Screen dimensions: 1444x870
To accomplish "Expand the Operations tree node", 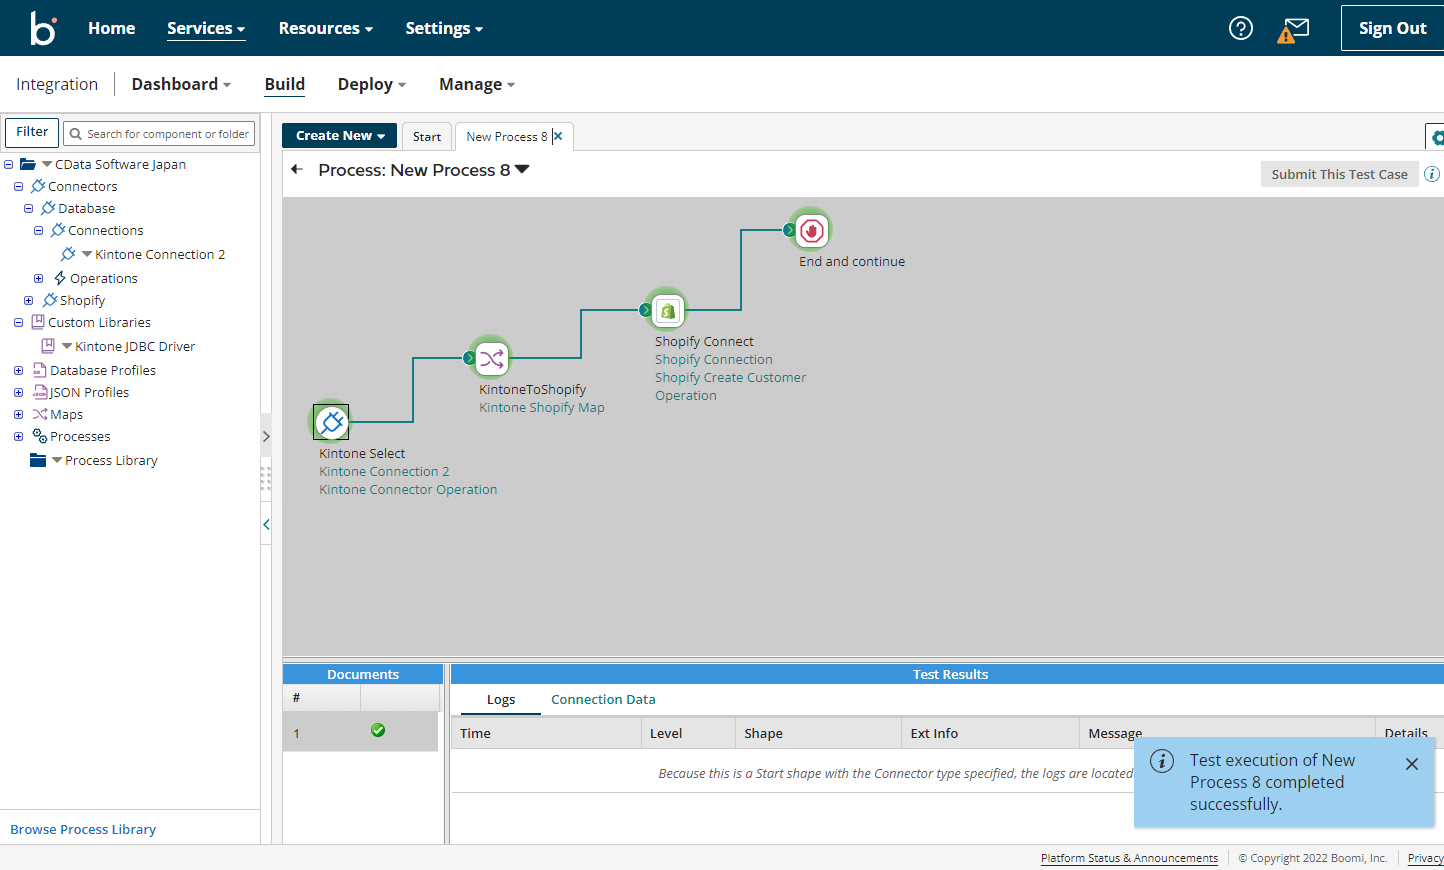I will [x=38, y=278].
